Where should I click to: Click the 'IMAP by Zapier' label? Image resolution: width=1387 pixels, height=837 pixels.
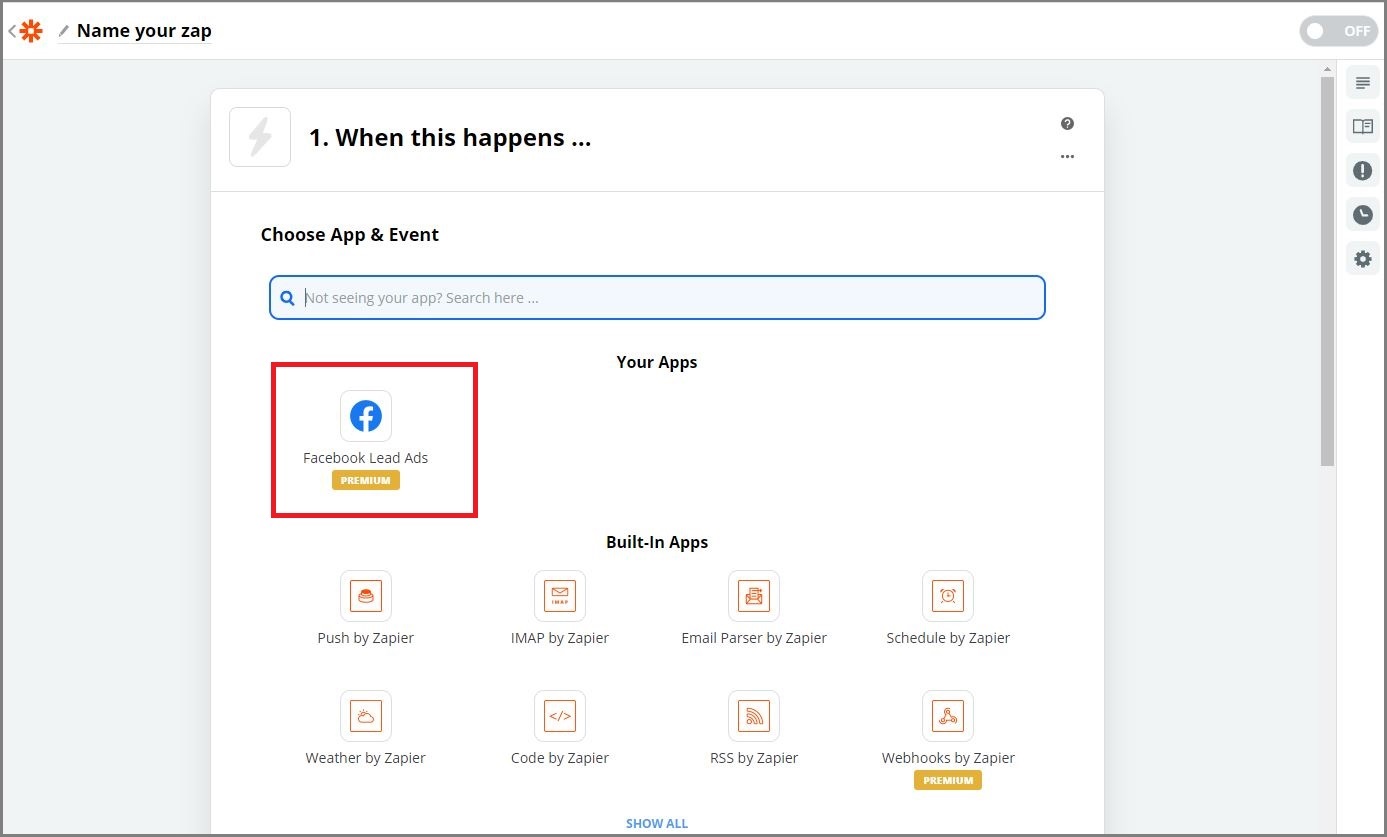560,638
